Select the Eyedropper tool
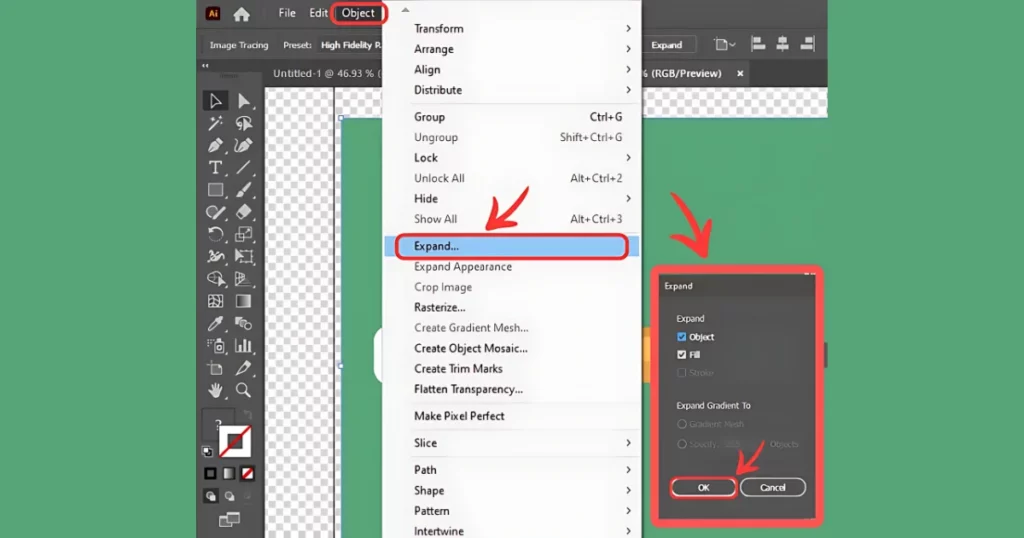This screenshot has height=538, width=1024. pos(216,323)
